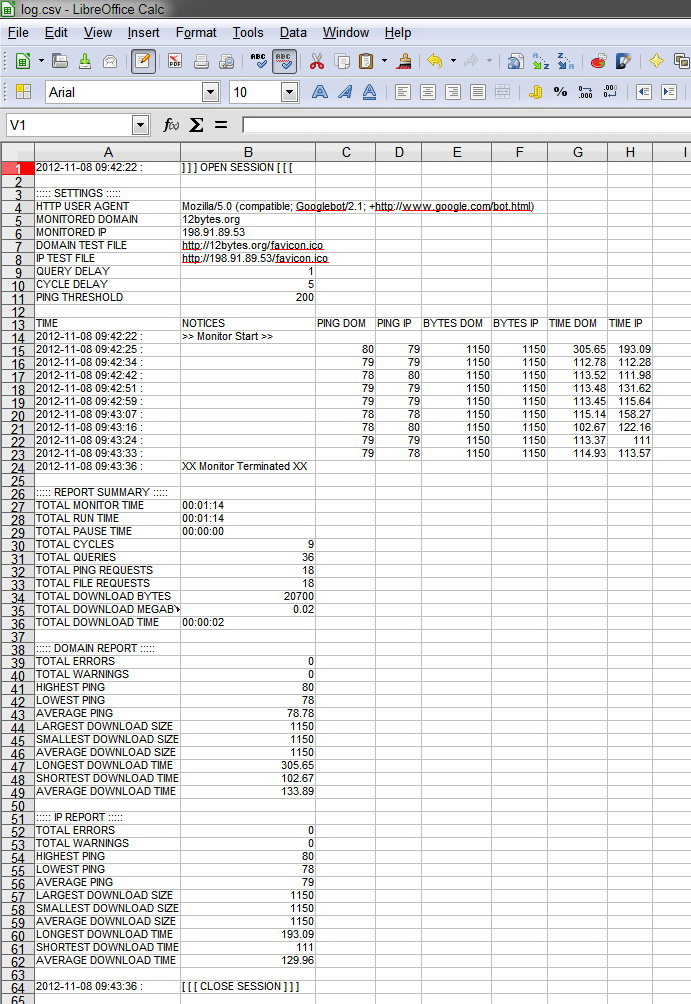Open the Window menu
Image resolution: width=691 pixels, height=1004 pixels.
[346, 33]
